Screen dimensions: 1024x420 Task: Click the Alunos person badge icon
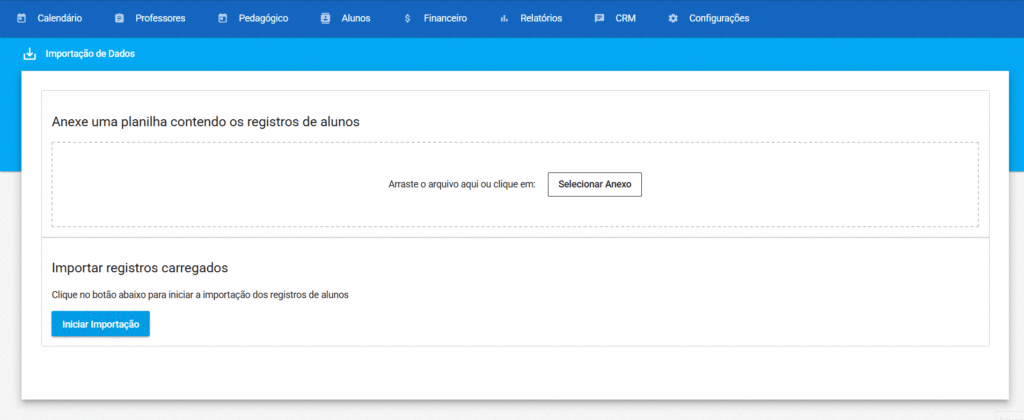coord(325,18)
